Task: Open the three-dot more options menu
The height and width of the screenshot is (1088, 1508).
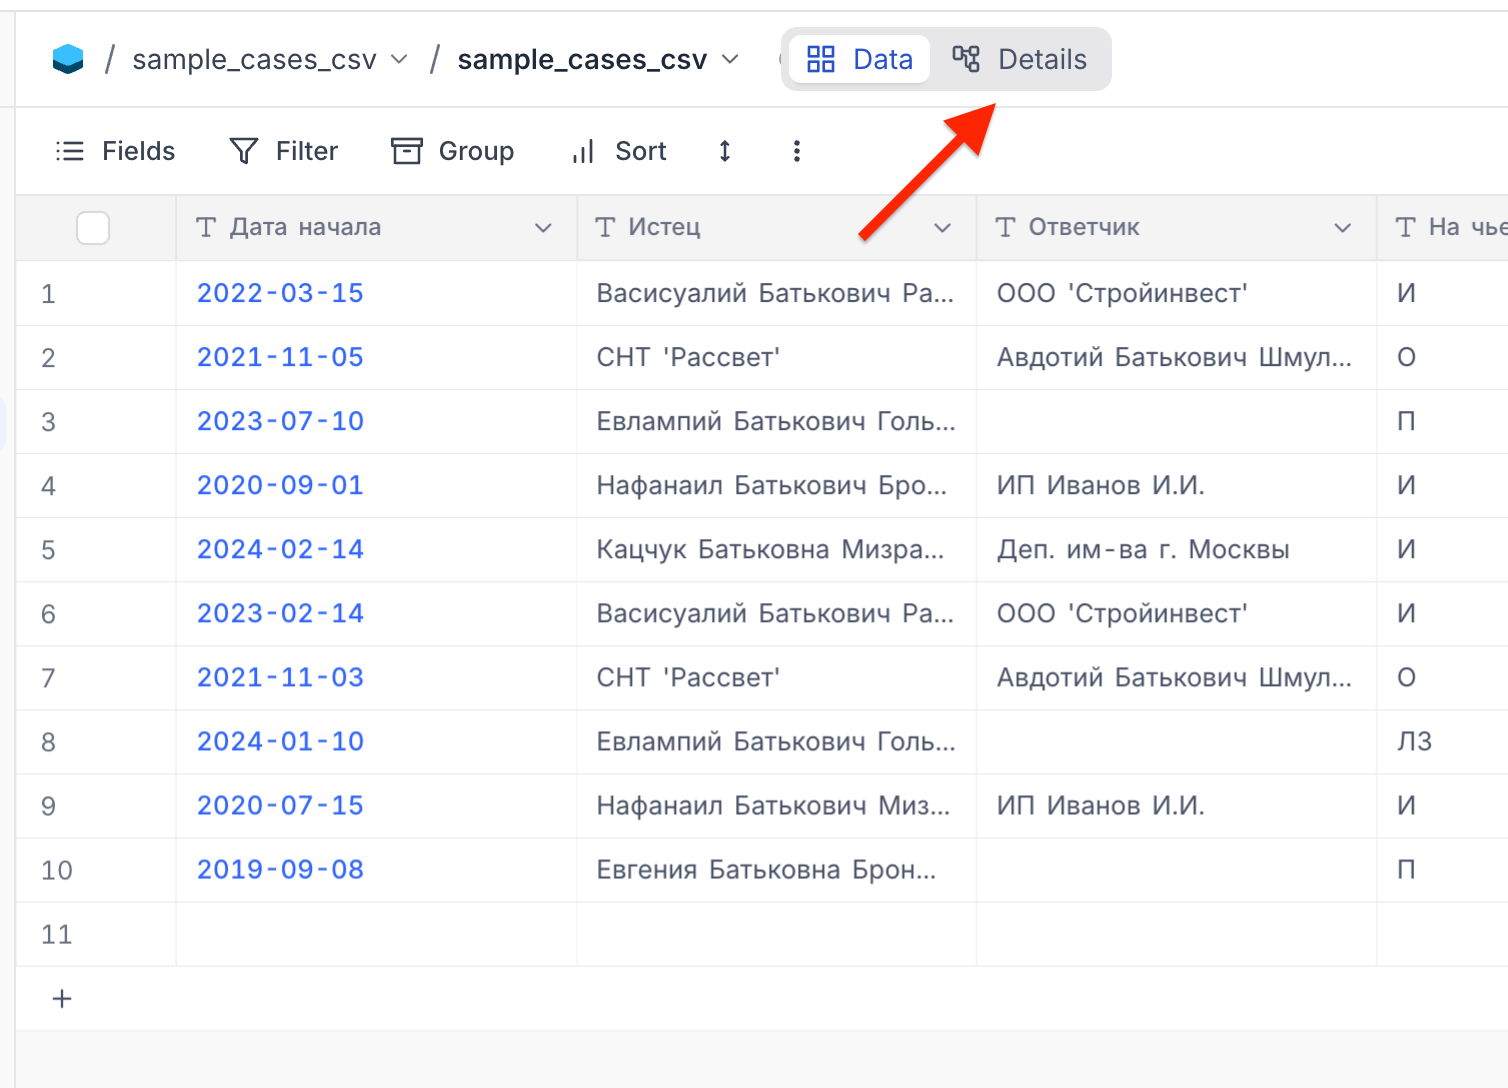Action: [796, 151]
